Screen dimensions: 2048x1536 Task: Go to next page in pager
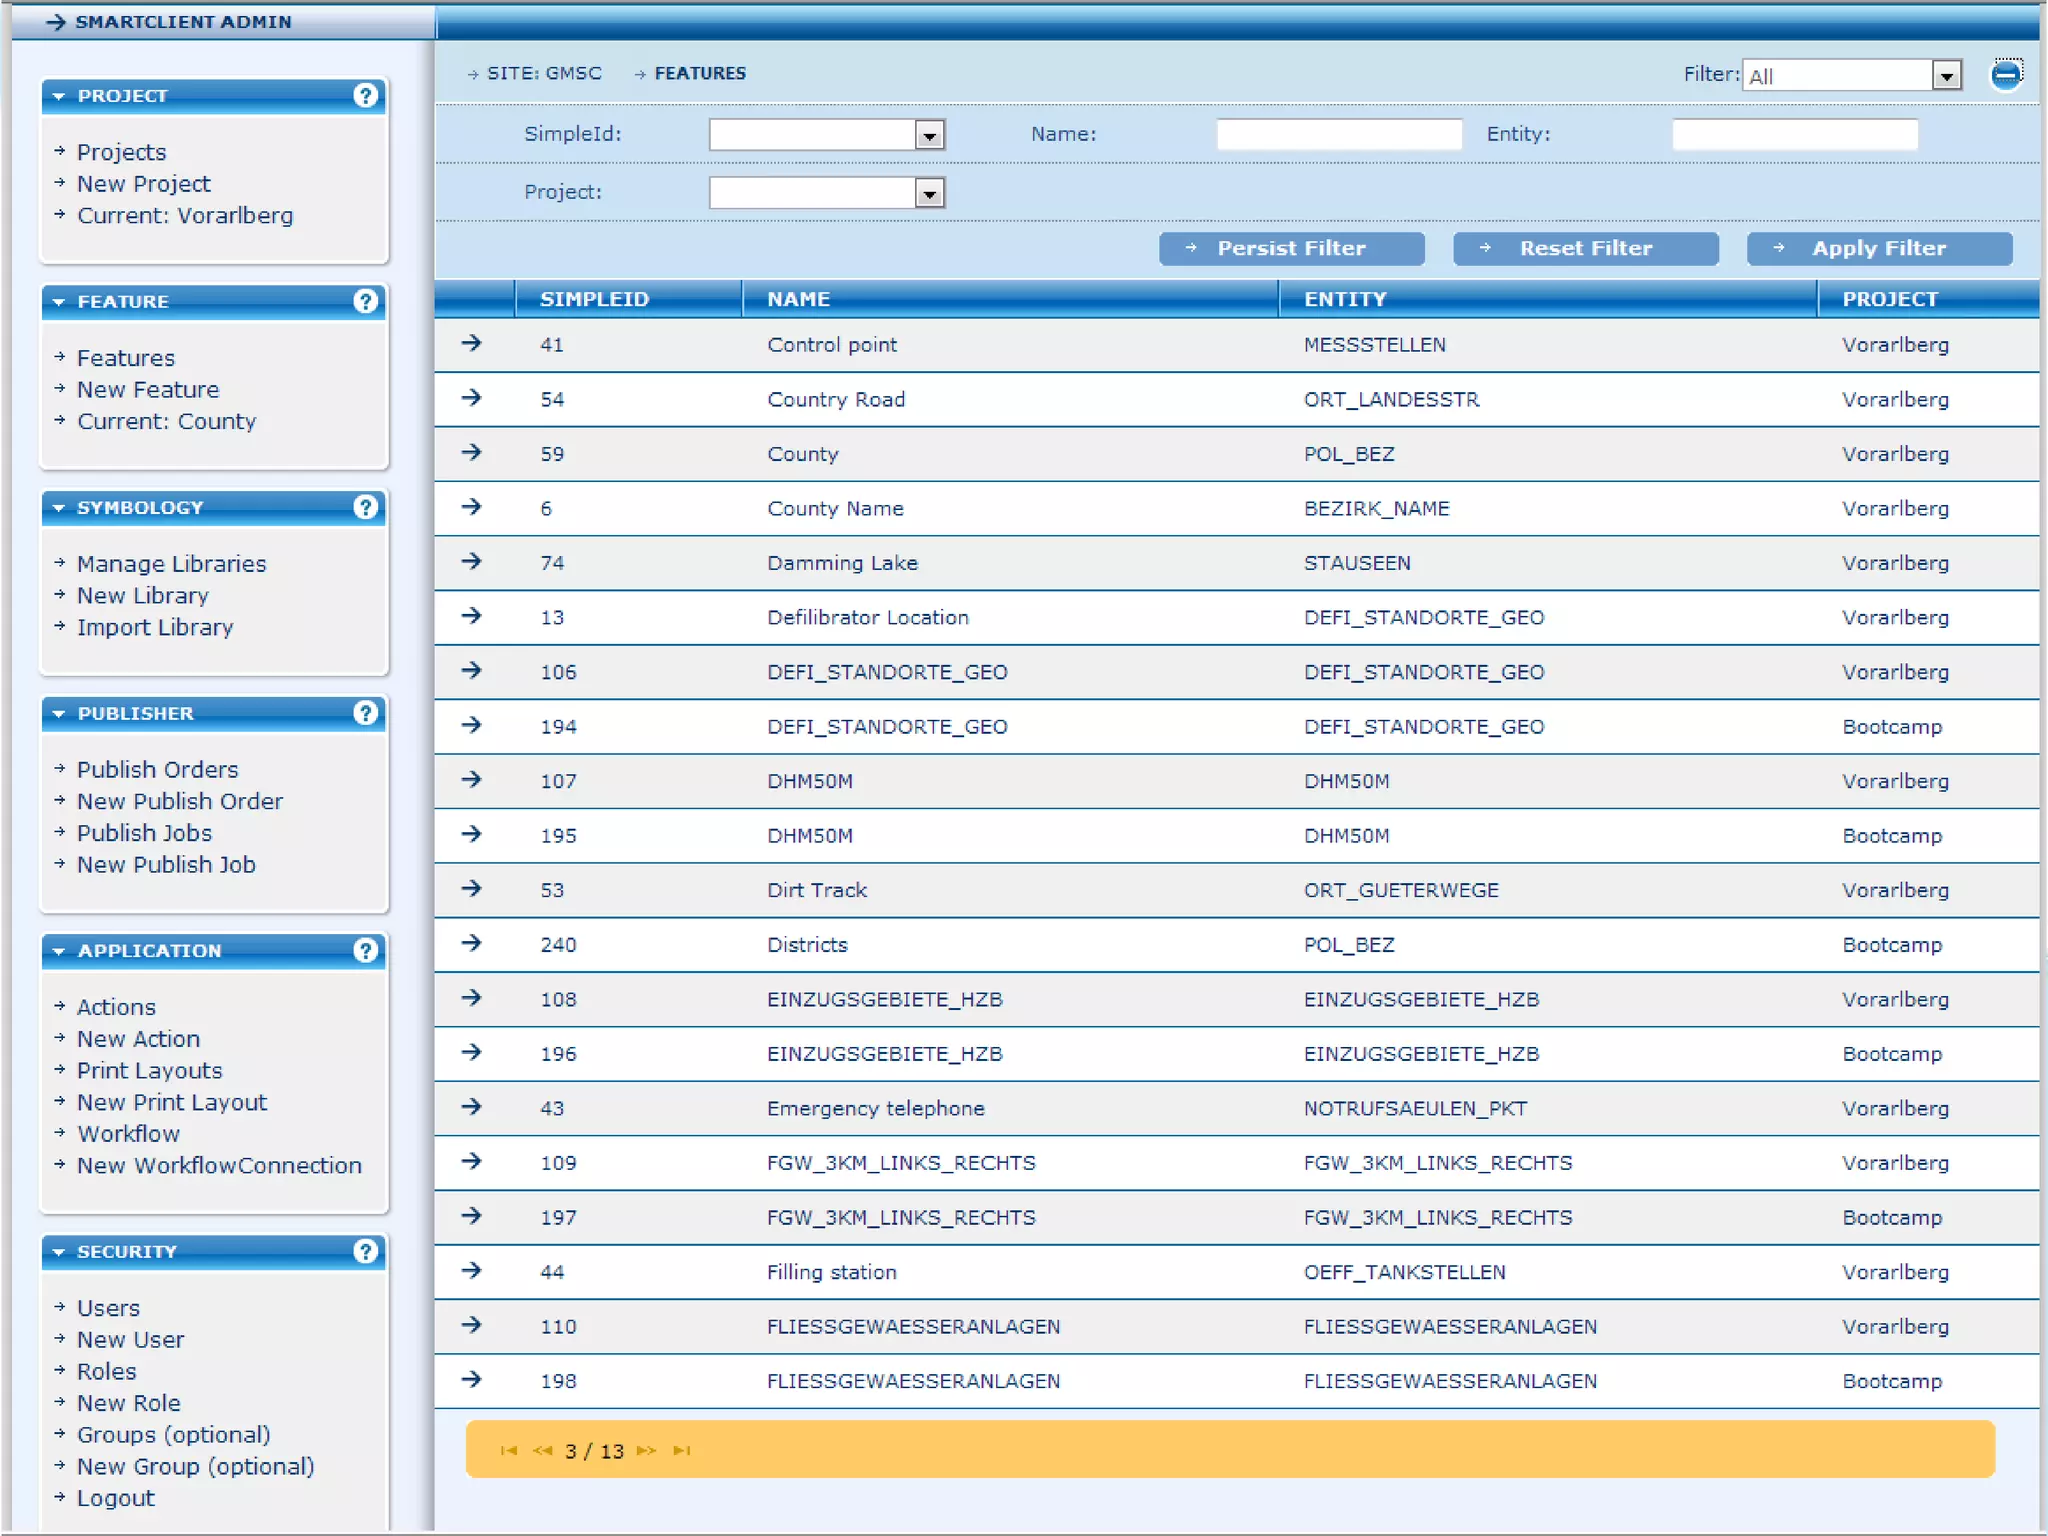[646, 1450]
